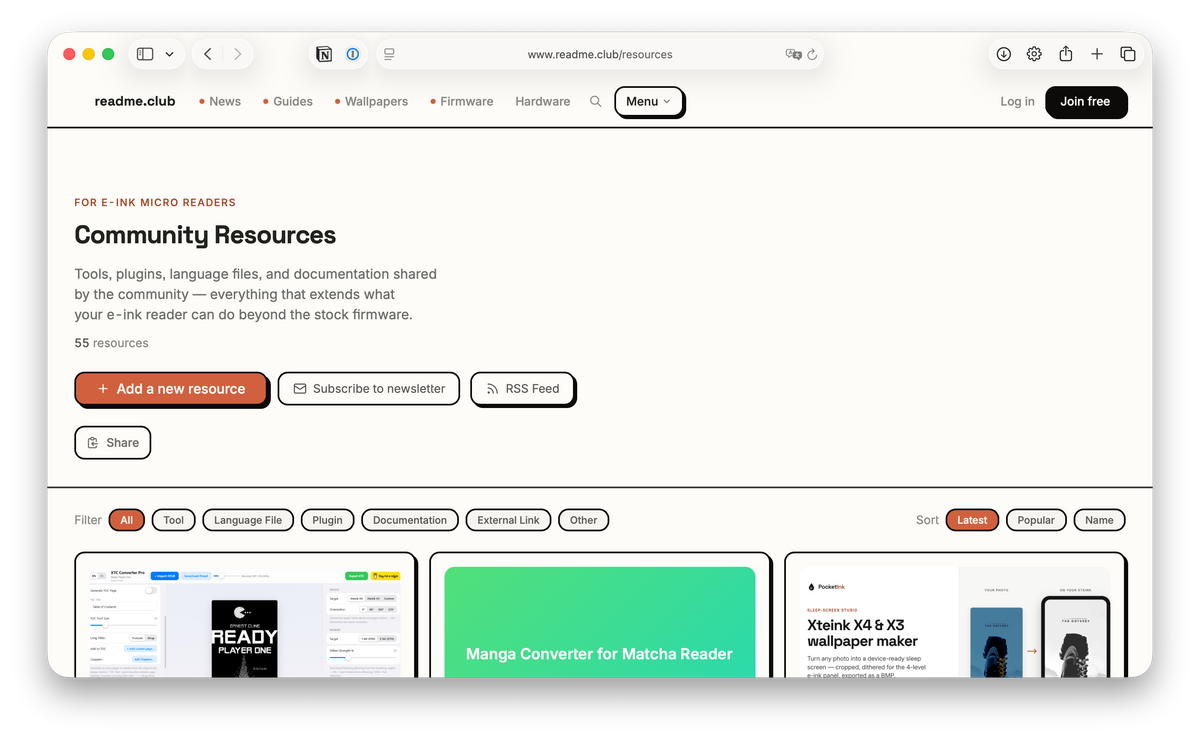Toggle the Safari sidebar icon
Screen dimensions: 1200x740
pos(145,54)
